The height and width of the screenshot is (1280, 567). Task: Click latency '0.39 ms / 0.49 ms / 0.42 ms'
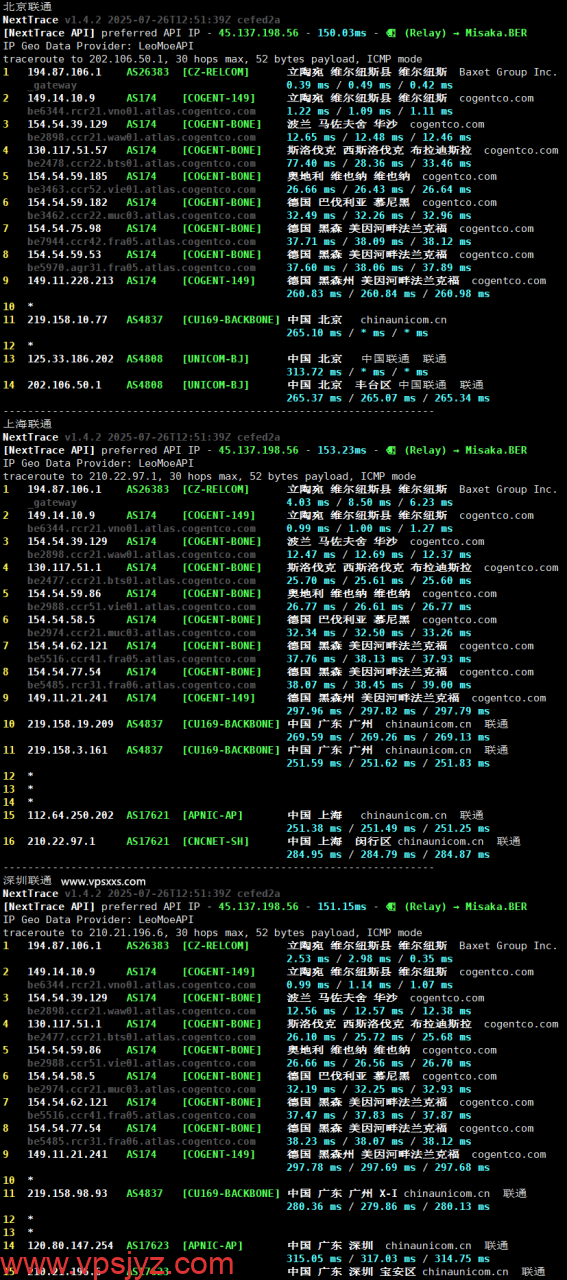[361, 85]
